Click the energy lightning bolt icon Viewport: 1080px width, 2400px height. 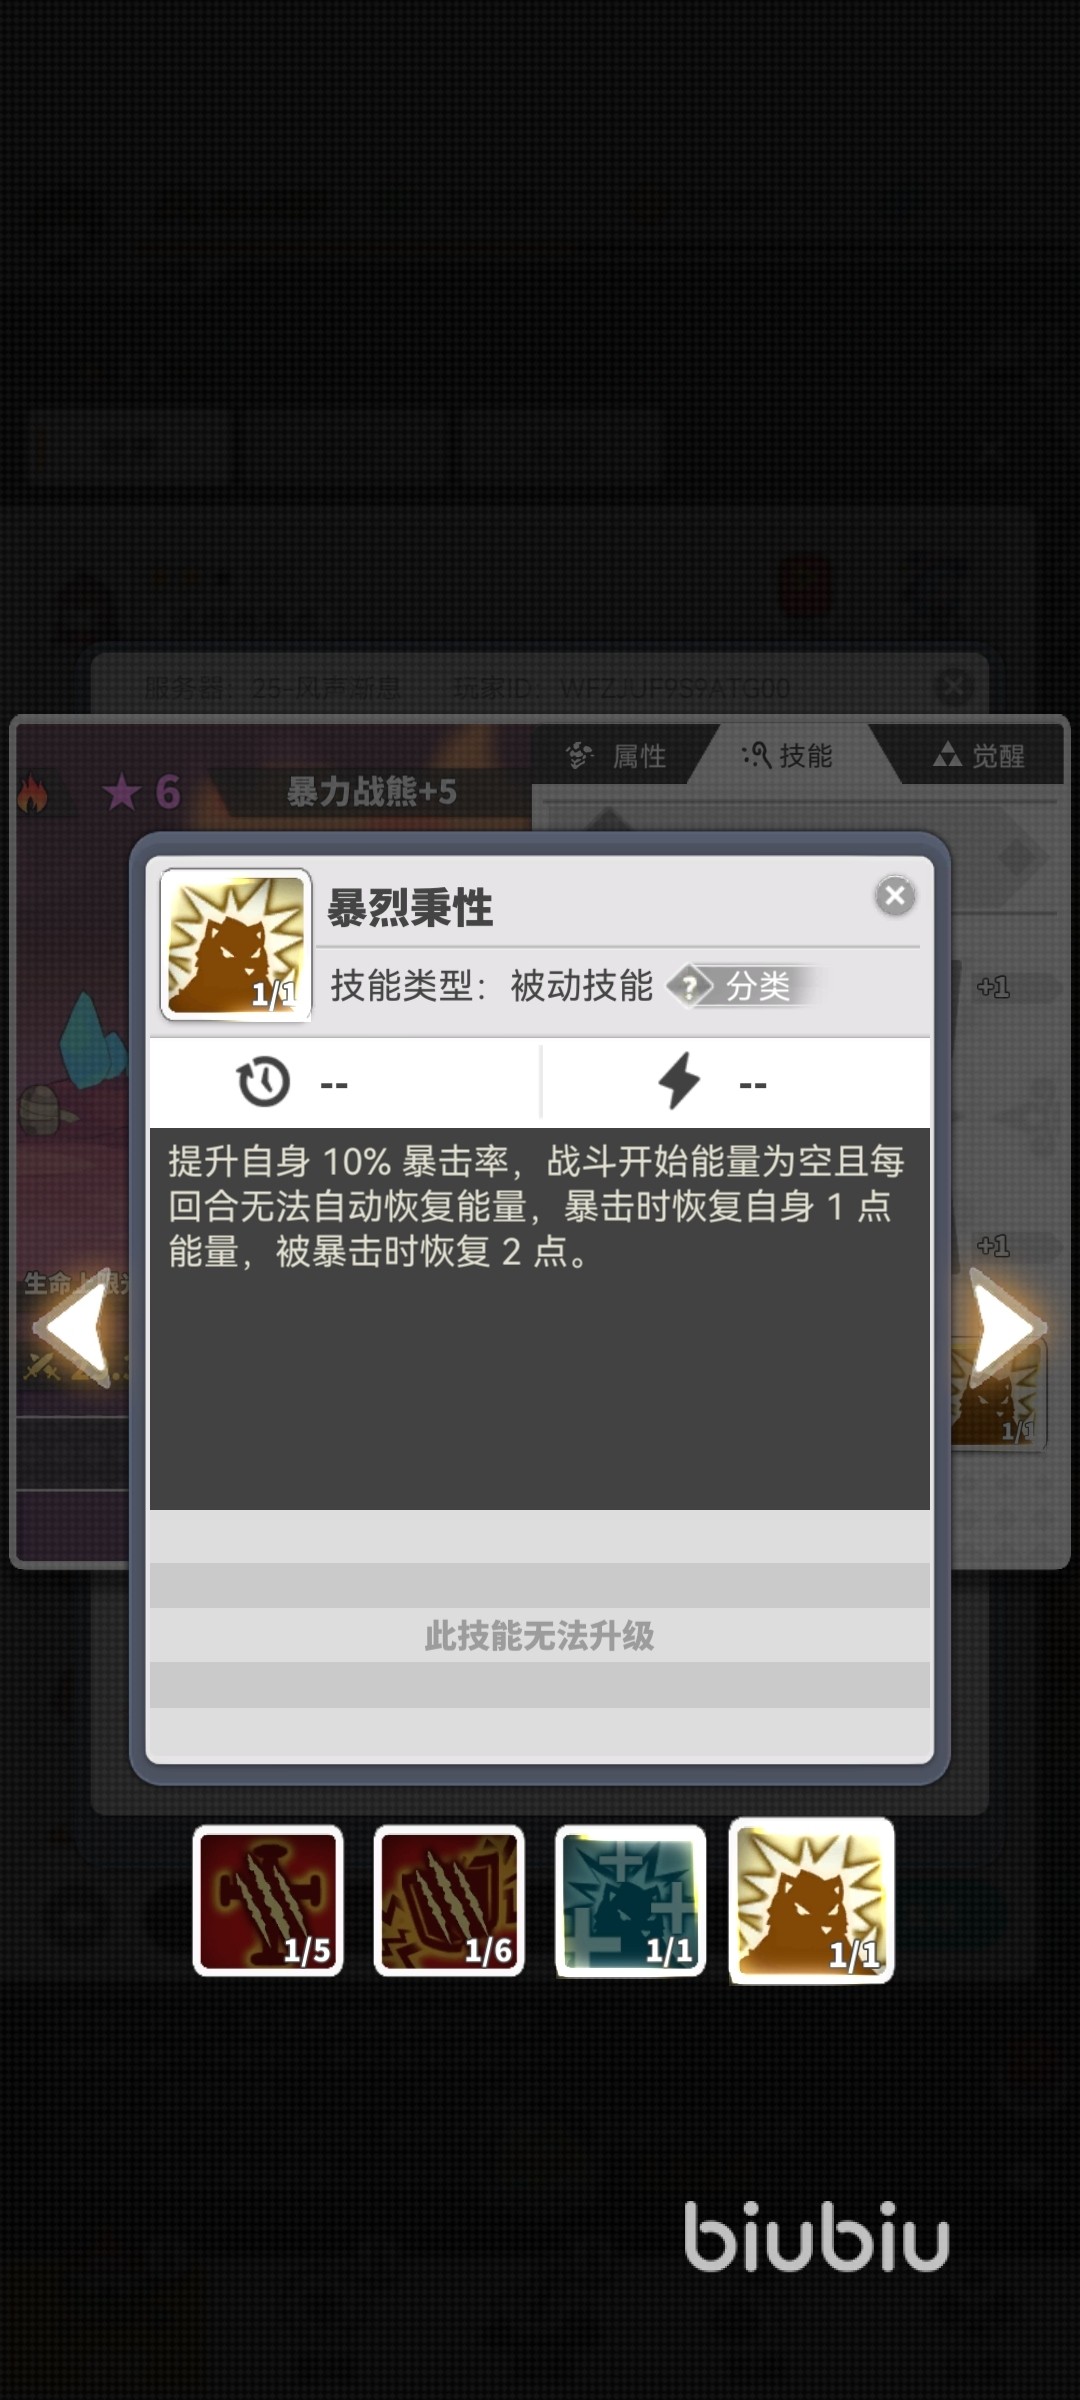point(679,1081)
